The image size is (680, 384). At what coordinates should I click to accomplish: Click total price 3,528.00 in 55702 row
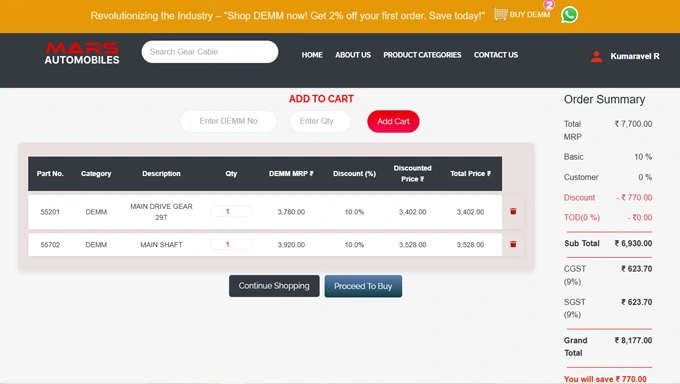(470, 245)
